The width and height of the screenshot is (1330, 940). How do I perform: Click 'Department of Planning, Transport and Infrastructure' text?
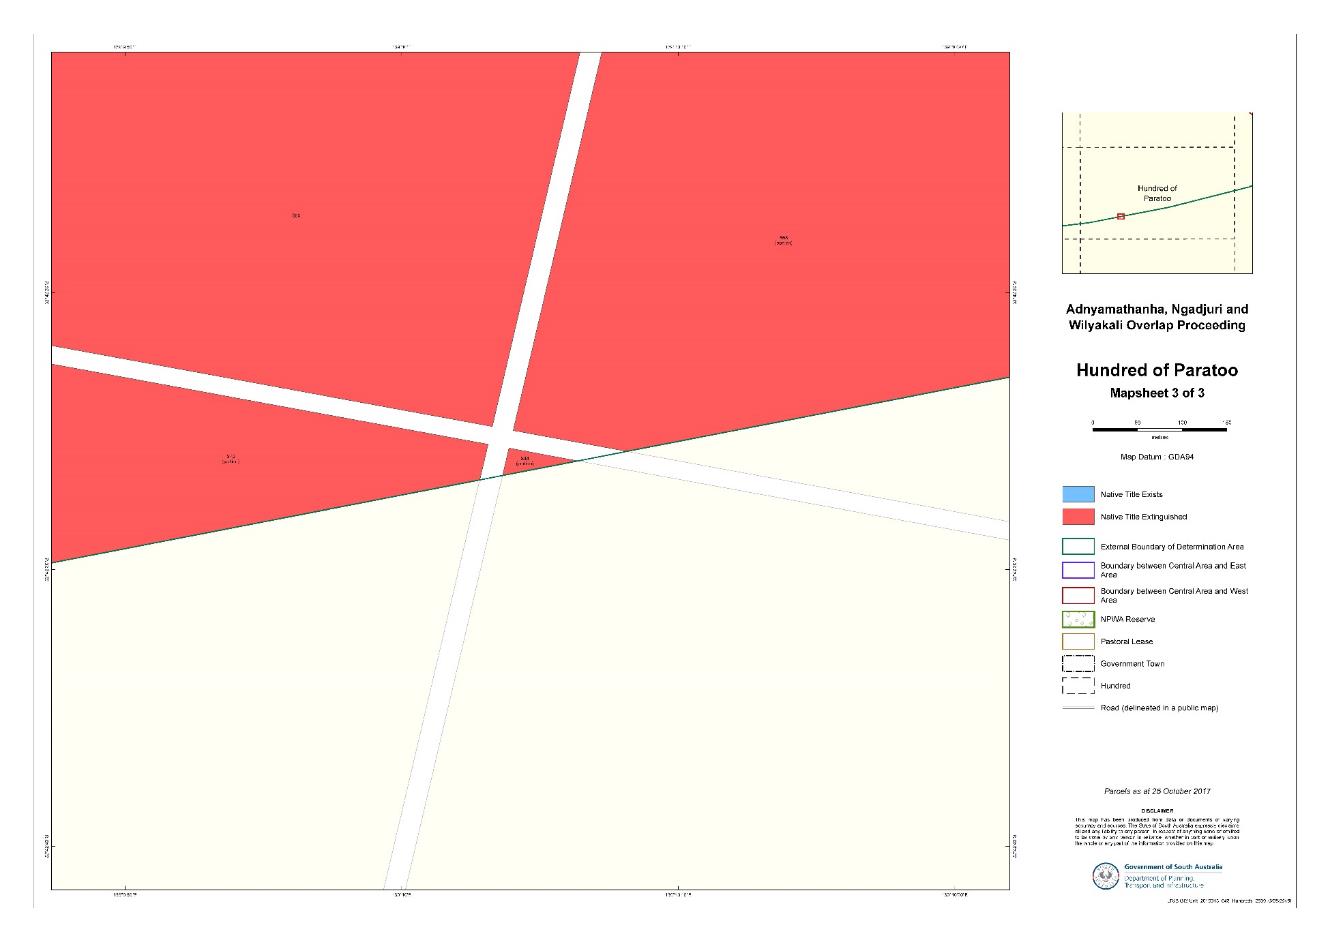[x=1165, y=882]
